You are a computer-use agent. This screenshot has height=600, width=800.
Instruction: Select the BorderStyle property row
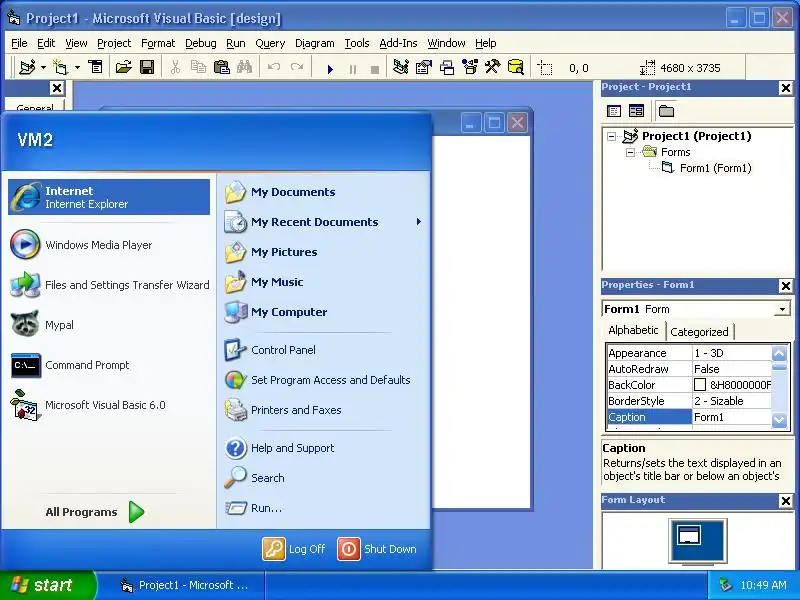tap(689, 401)
